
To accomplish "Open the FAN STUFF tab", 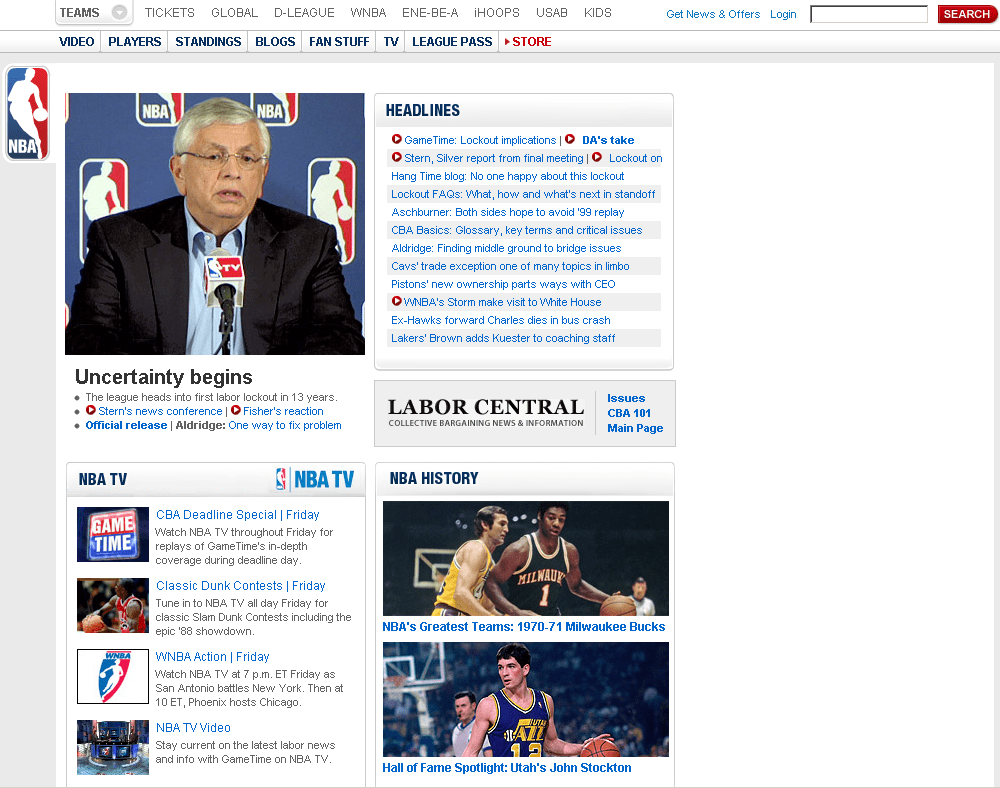I will coord(339,41).
